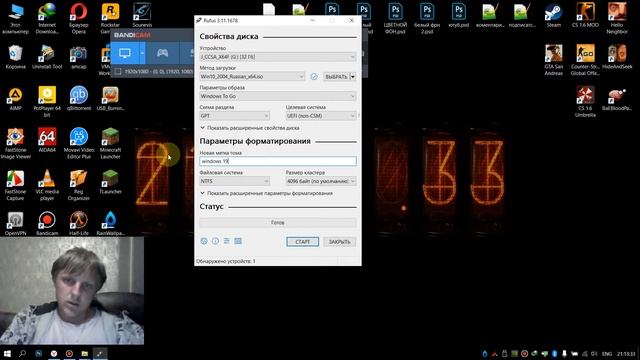This screenshot has height=360, width=640.
Task: Click the Новая метка тома input field
Action: click(x=278, y=161)
